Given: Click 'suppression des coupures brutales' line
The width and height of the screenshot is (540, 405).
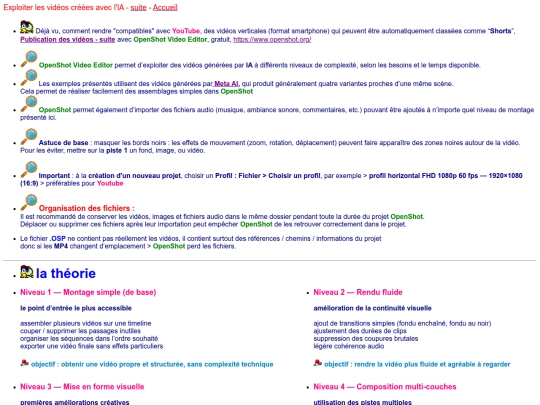Looking at the screenshot, I should 366,338.
